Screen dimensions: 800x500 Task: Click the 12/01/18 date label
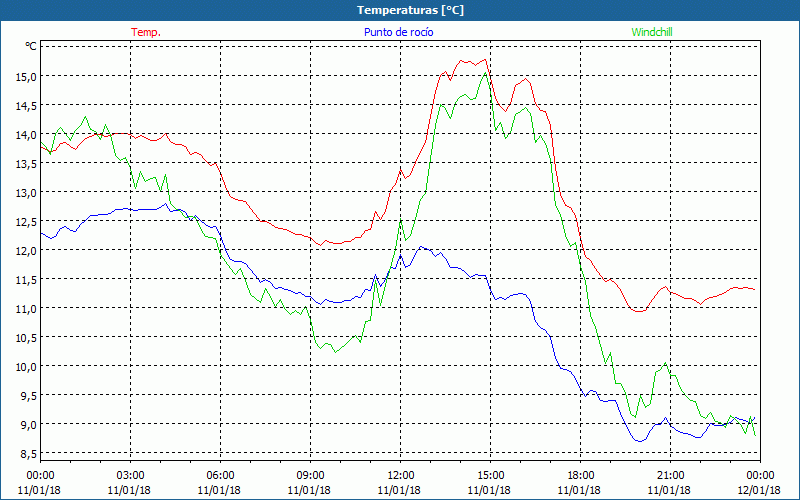(x=760, y=490)
